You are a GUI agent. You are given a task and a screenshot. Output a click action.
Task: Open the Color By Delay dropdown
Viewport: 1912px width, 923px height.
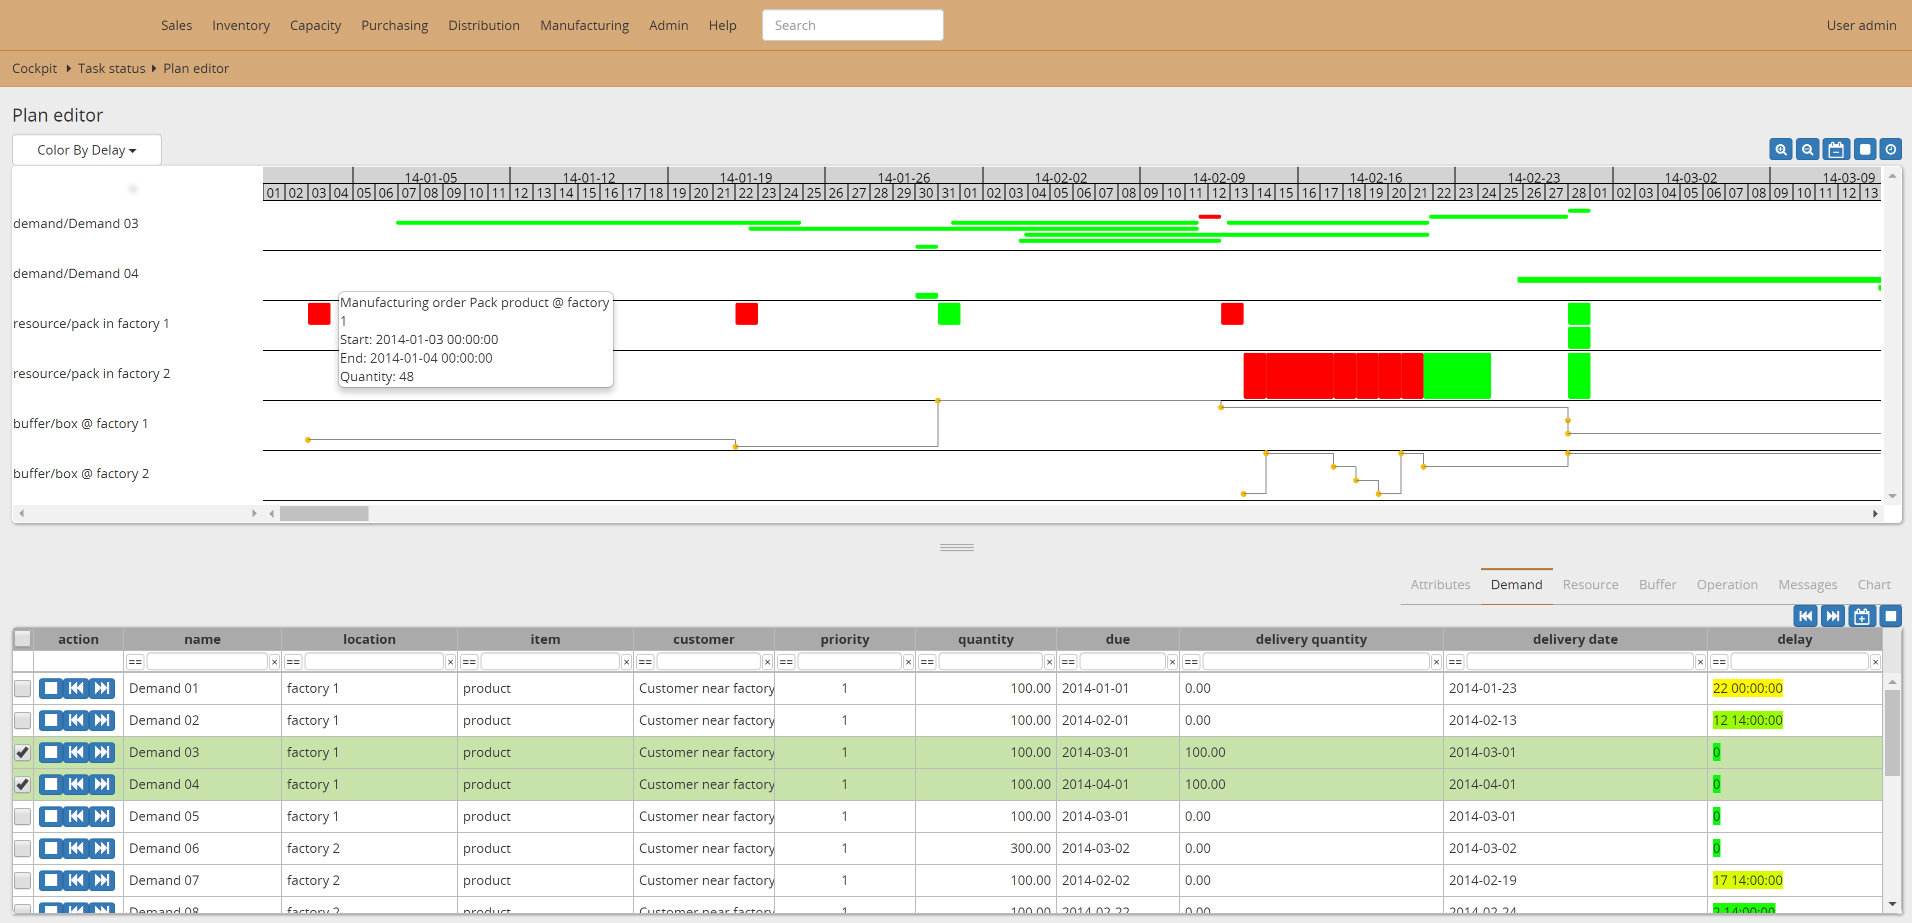coord(86,149)
